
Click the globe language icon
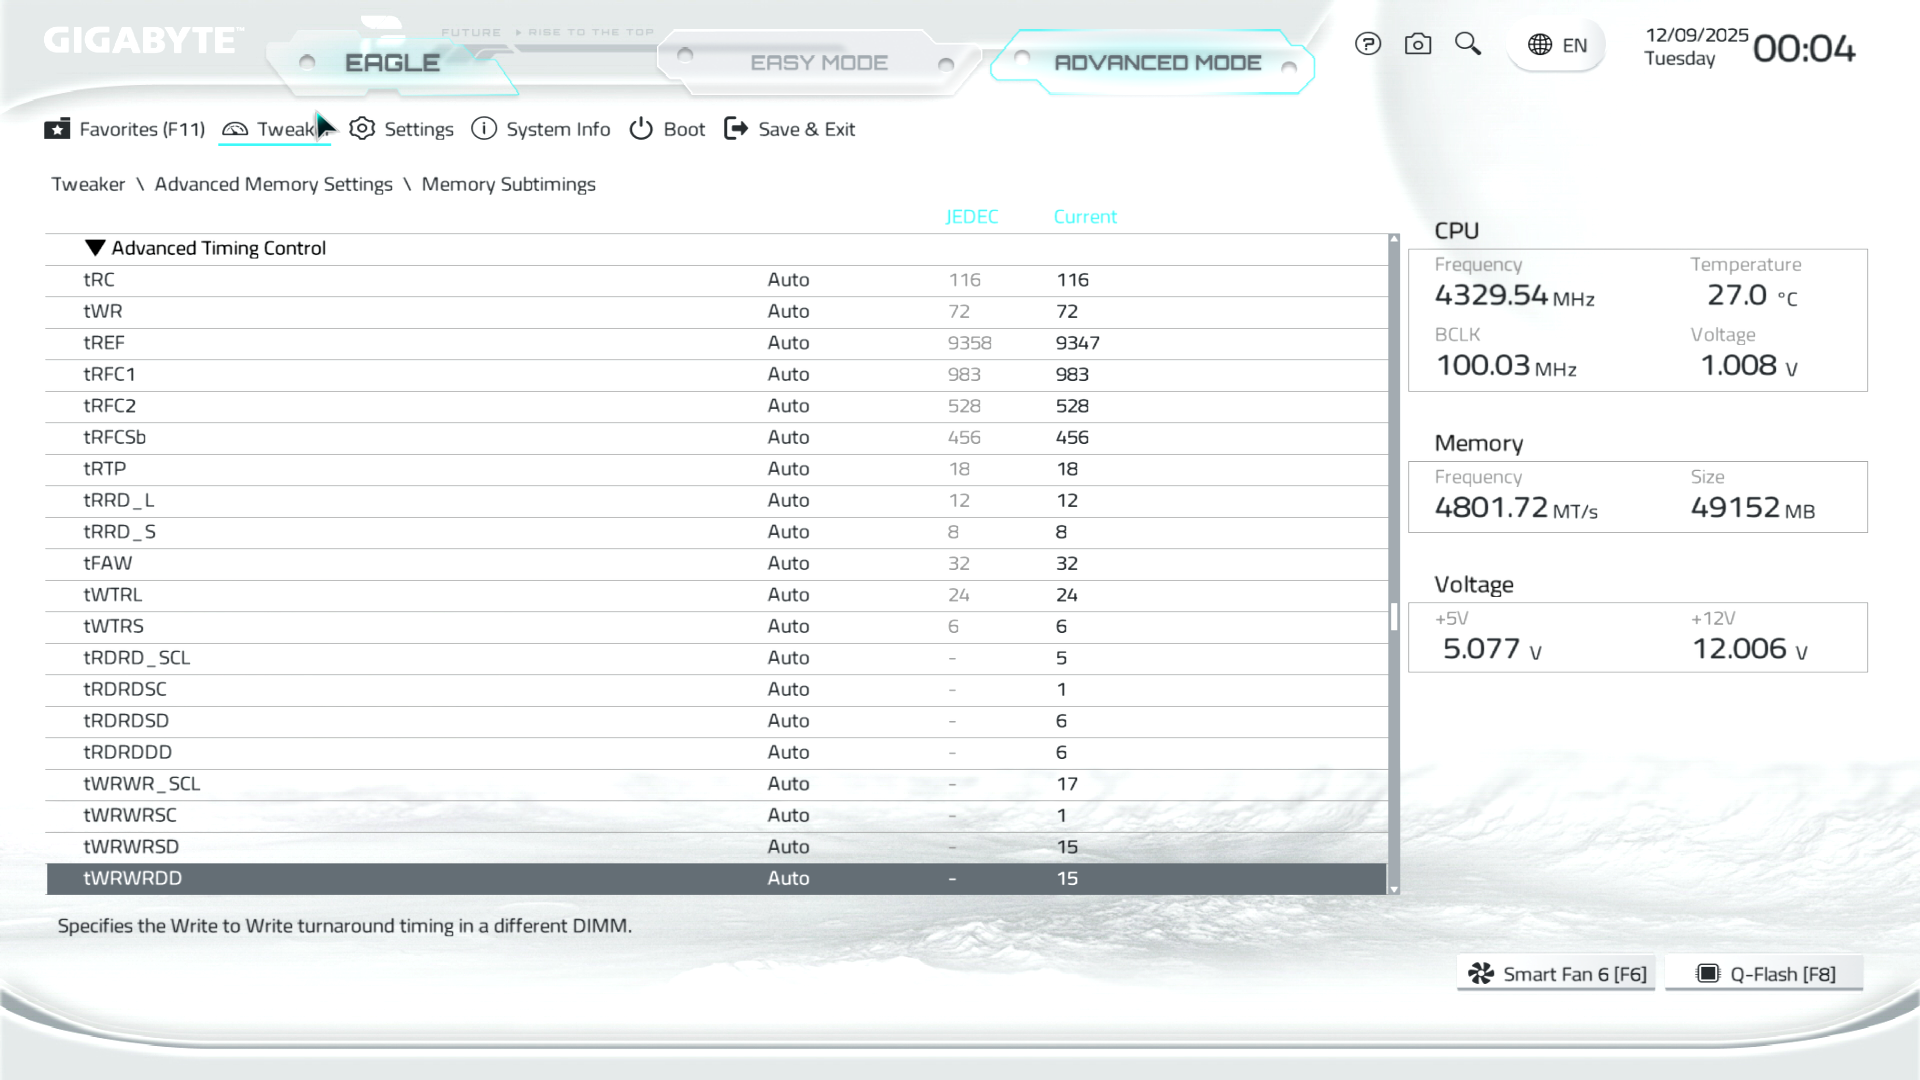pos(1540,45)
